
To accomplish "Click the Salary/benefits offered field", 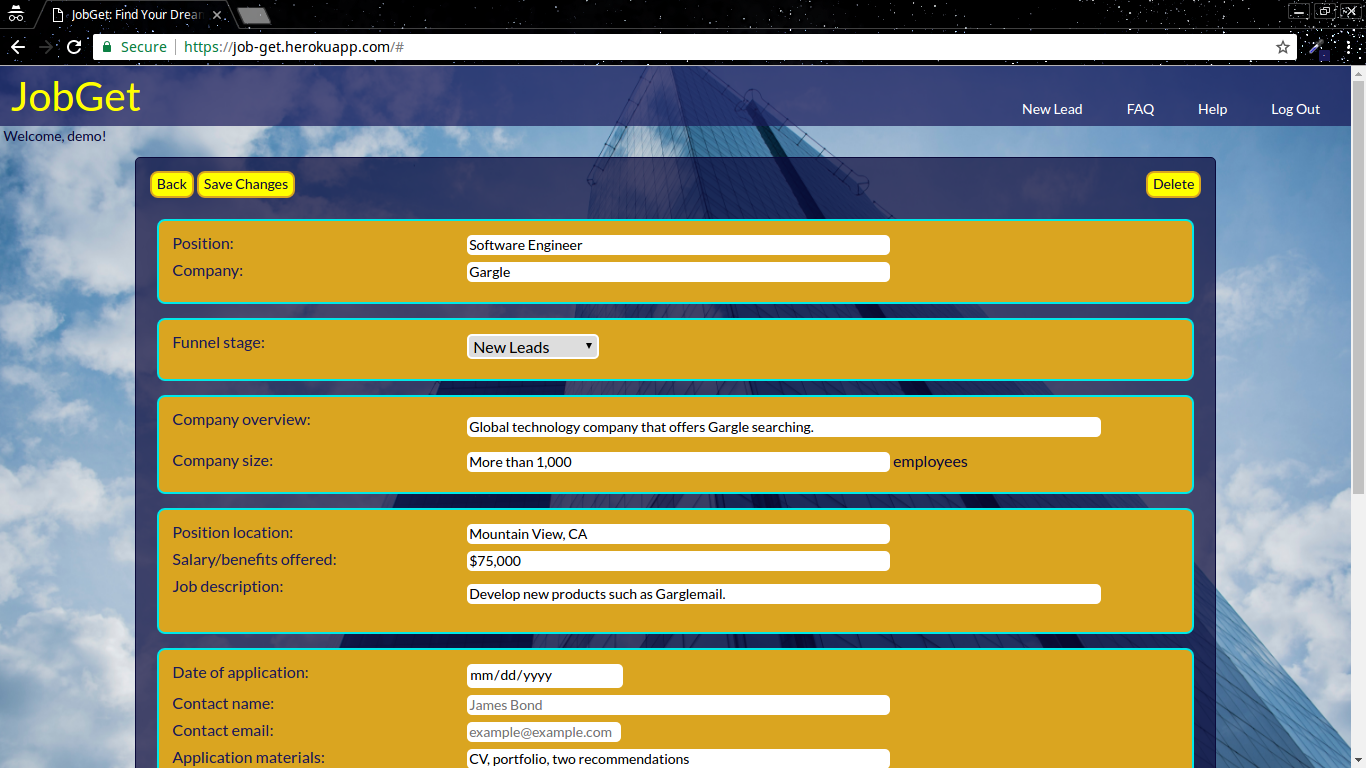I will 678,561.
